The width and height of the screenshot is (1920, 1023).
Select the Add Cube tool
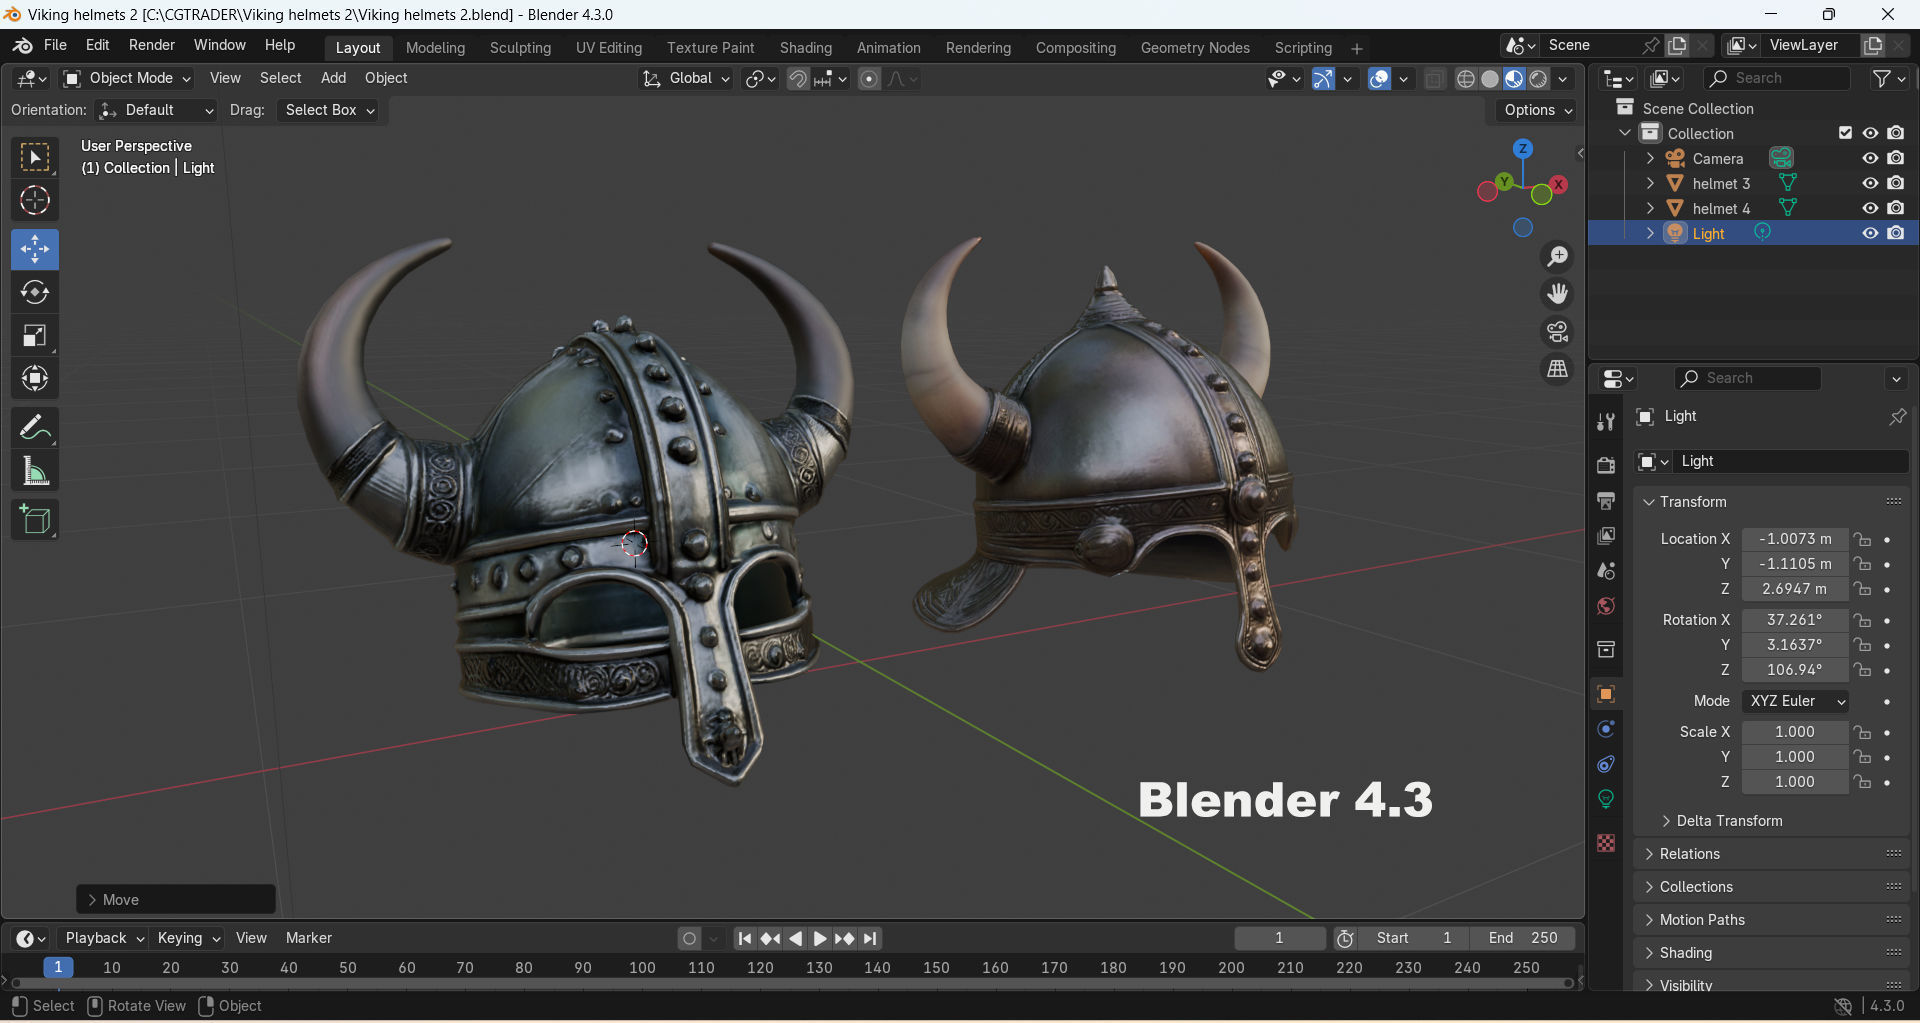click(35, 520)
